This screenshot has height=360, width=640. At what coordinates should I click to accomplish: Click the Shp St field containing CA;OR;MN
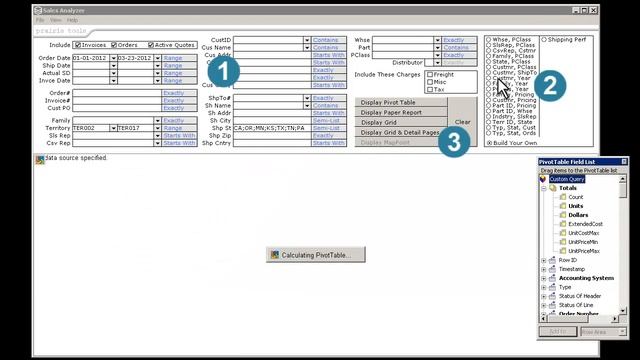pos(272,128)
